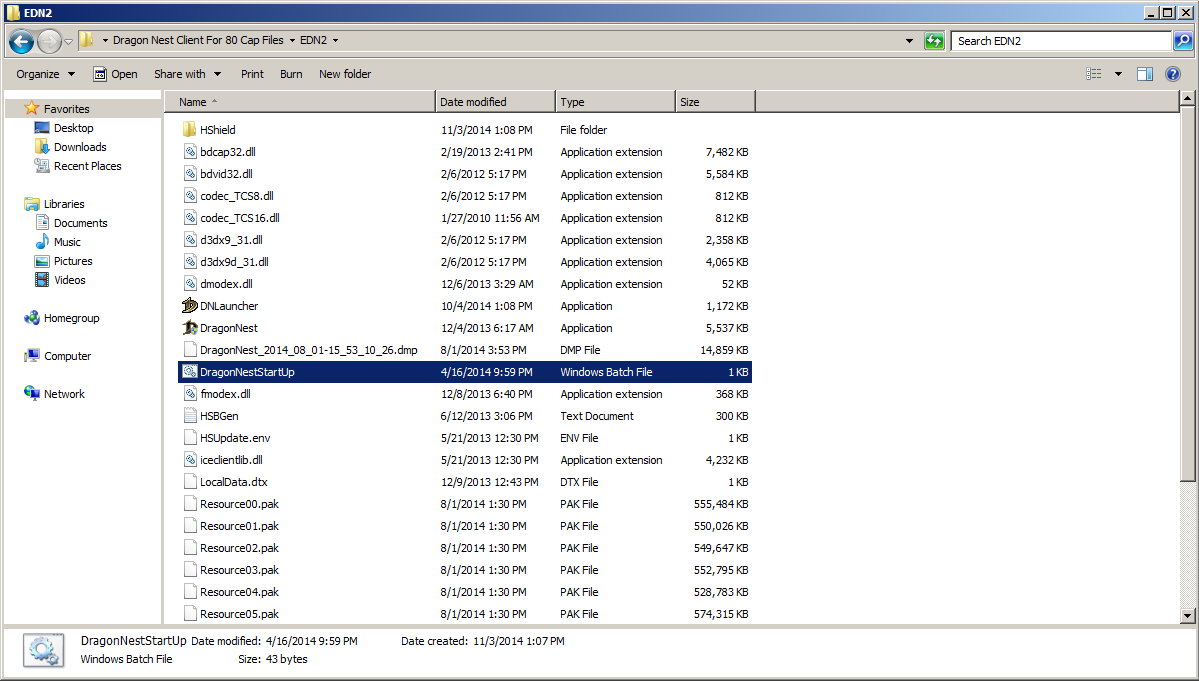Select the codec_TCS8.dll file icon
The height and width of the screenshot is (681, 1199).
(x=190, y=196)
